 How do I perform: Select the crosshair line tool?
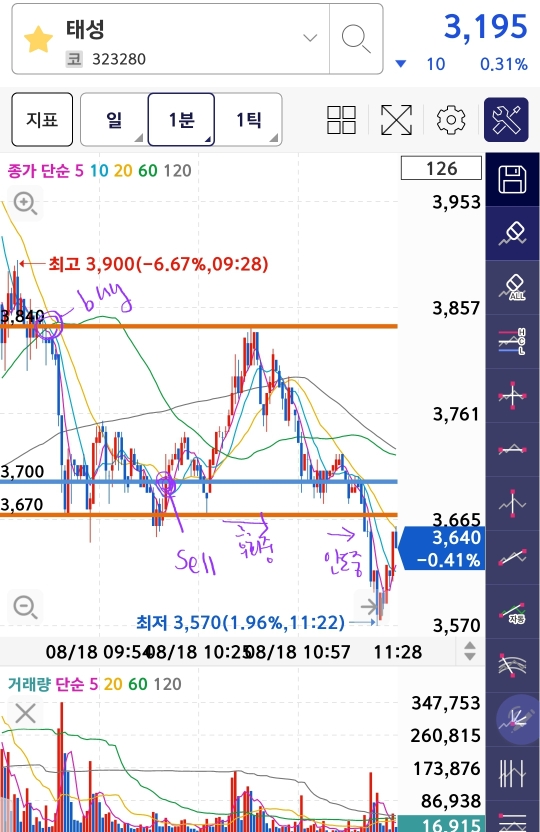click(x=512, y=396)
